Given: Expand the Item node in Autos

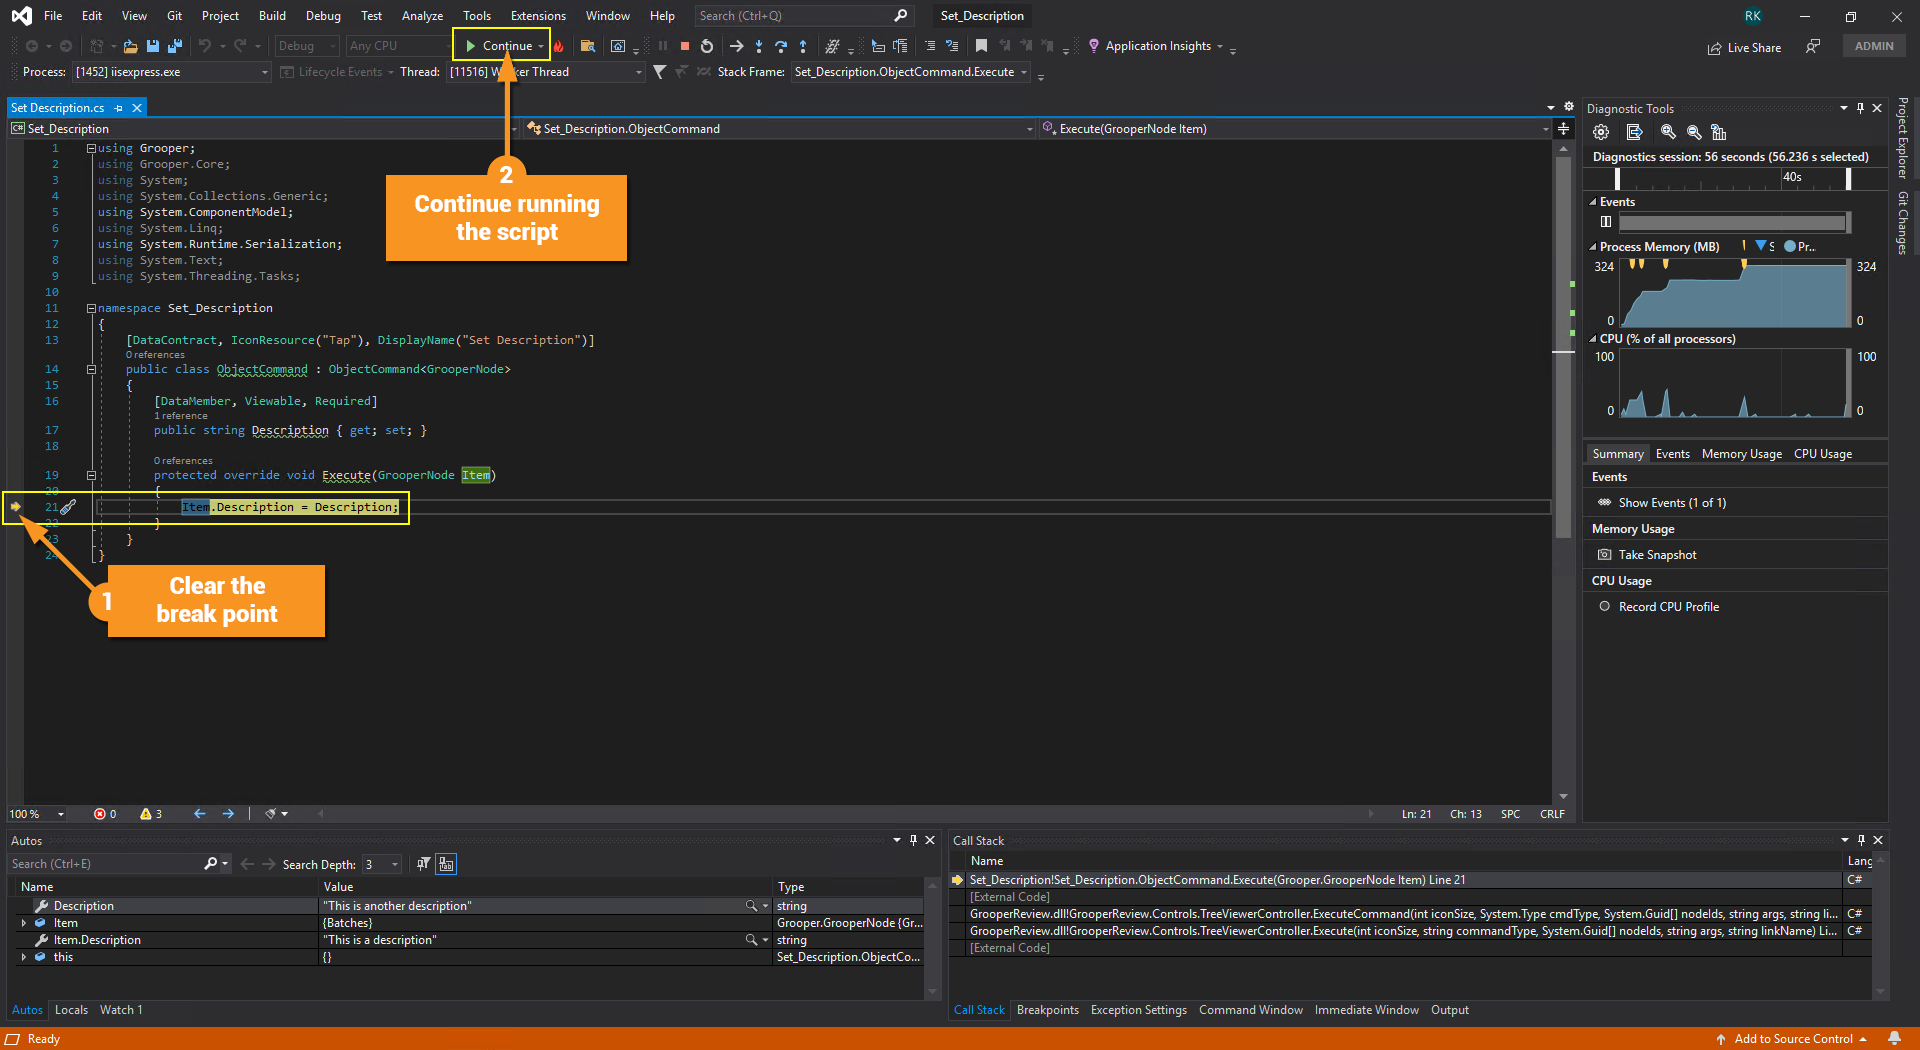Looking at the screenshot, I should coord(24,923).
